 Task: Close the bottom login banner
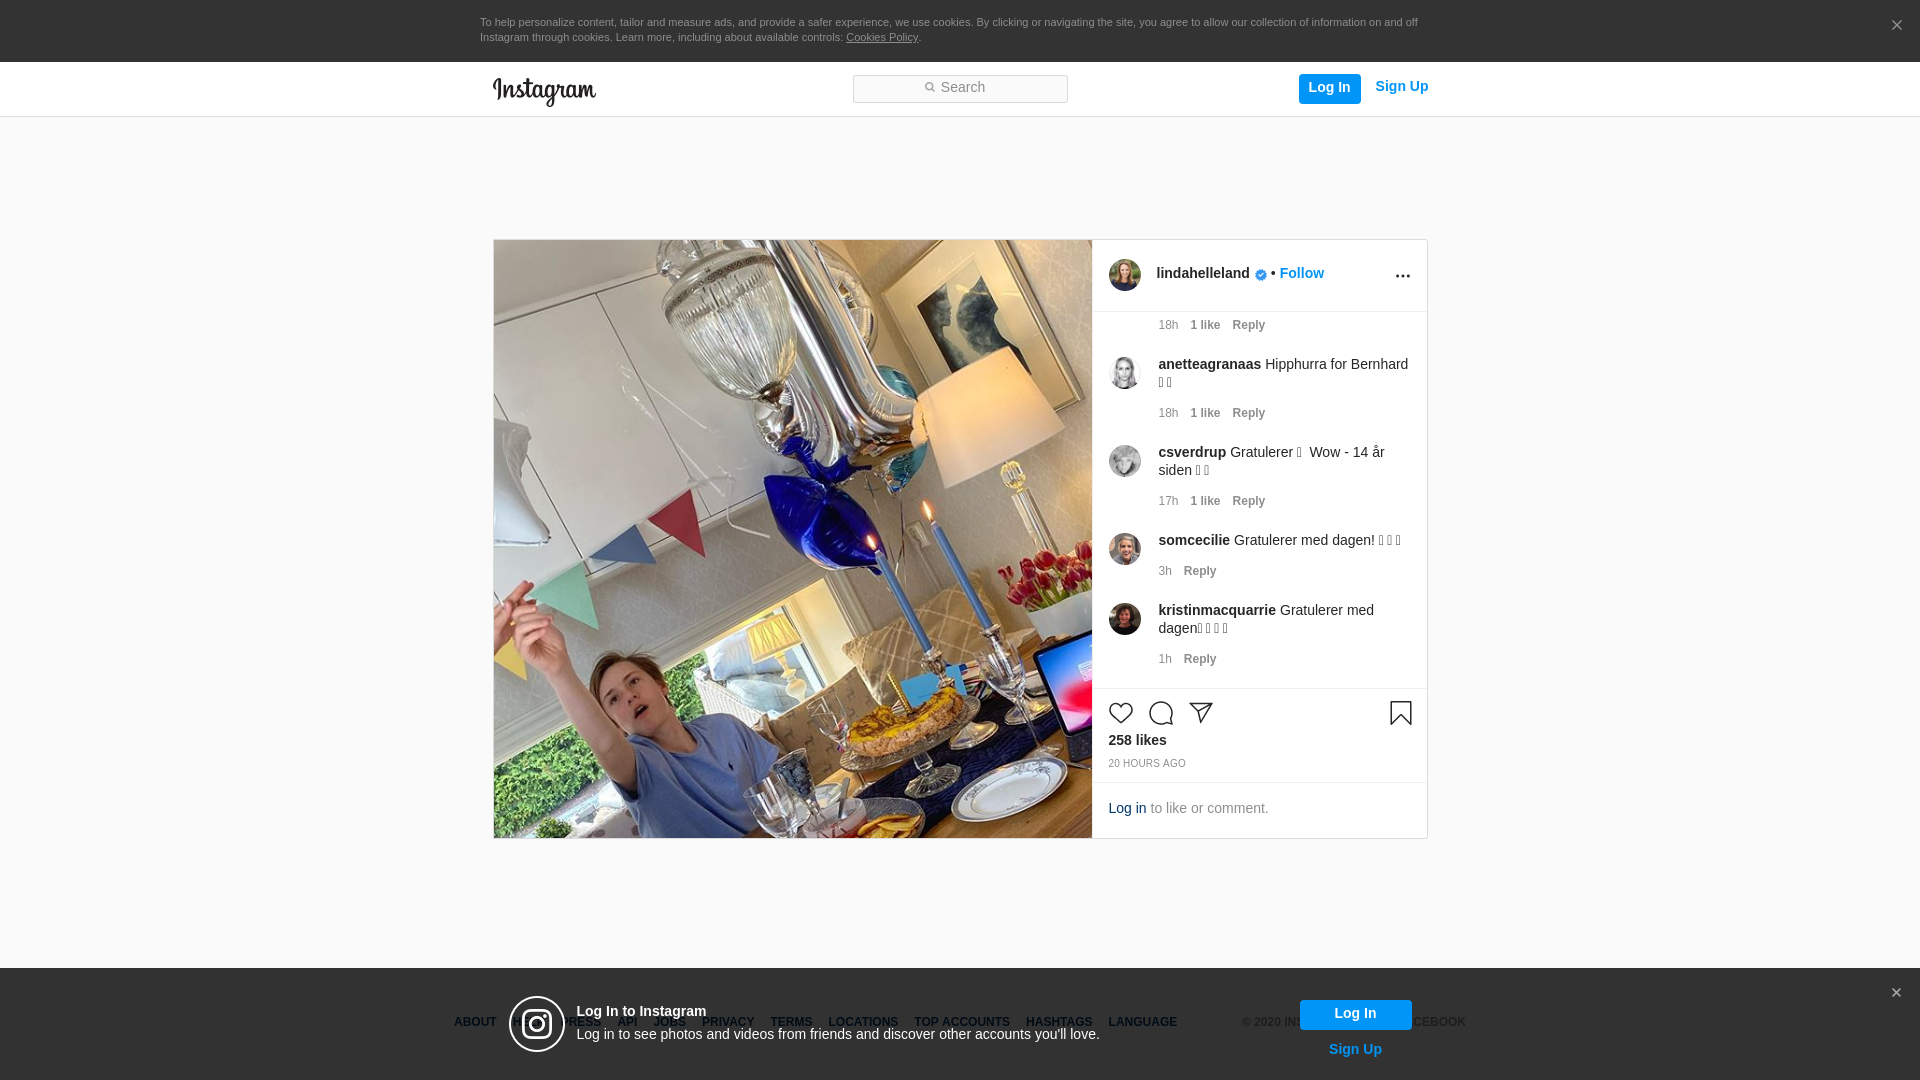click(1896, 993)
